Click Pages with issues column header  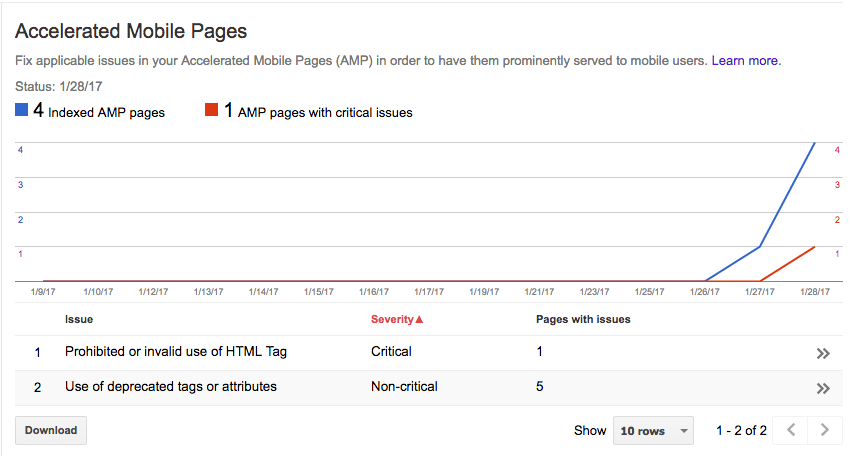[583, 319]
